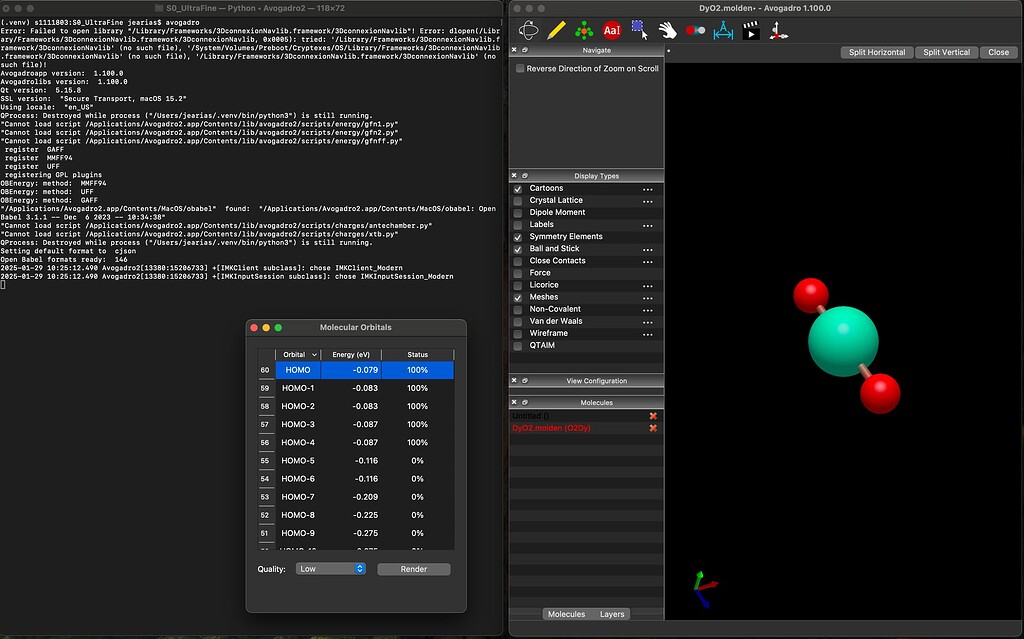Click the Render button for the HOMO orbital
This screenshot has height=639, width=1024.
(x=414, y=568)
